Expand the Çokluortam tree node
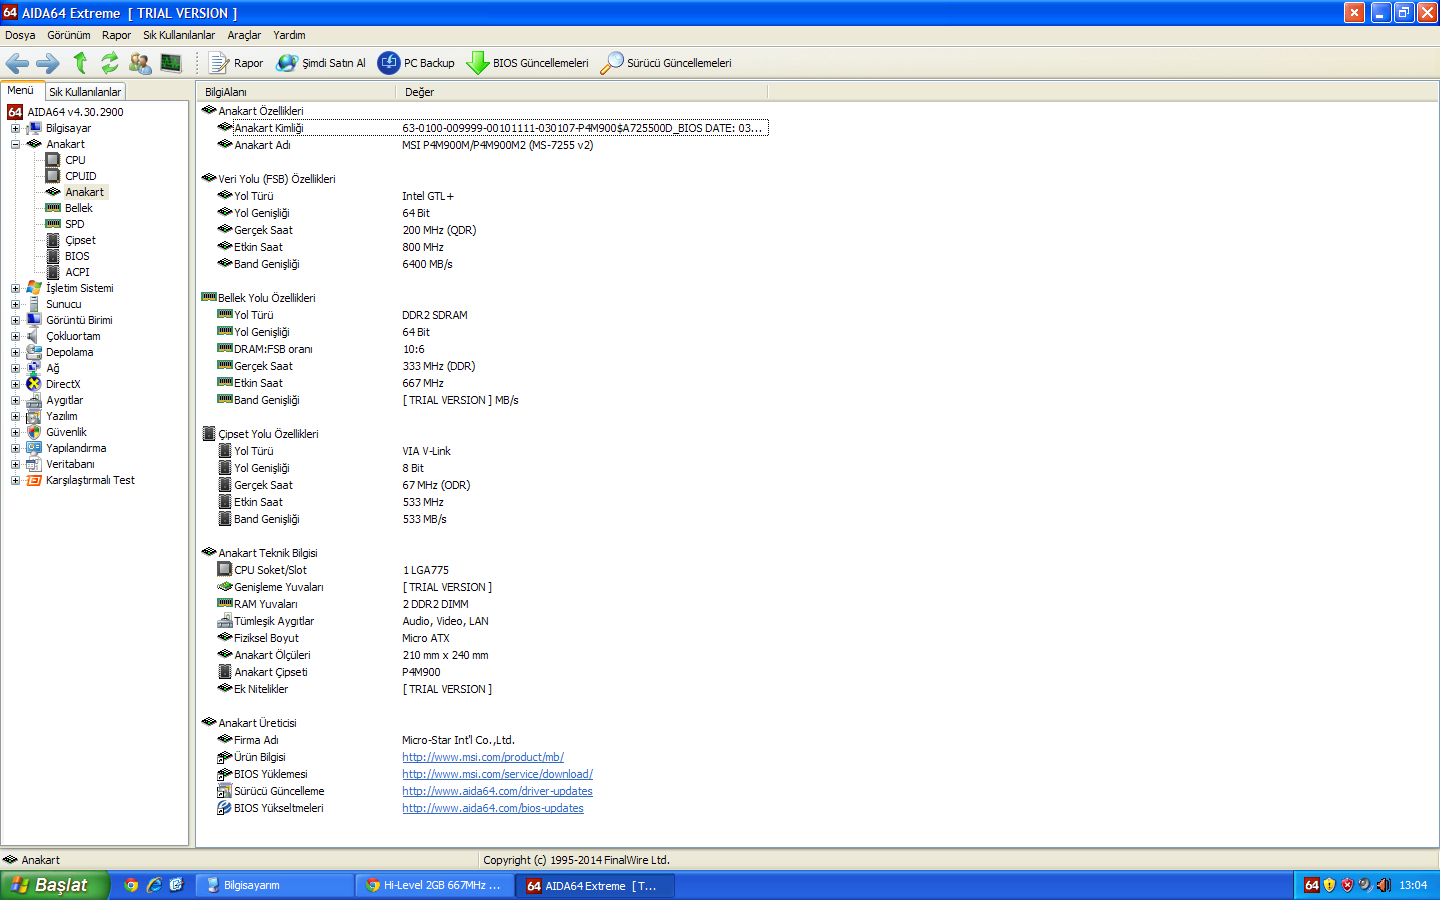The width and height of the screenshot is (1440, 900). pos(15,336)
